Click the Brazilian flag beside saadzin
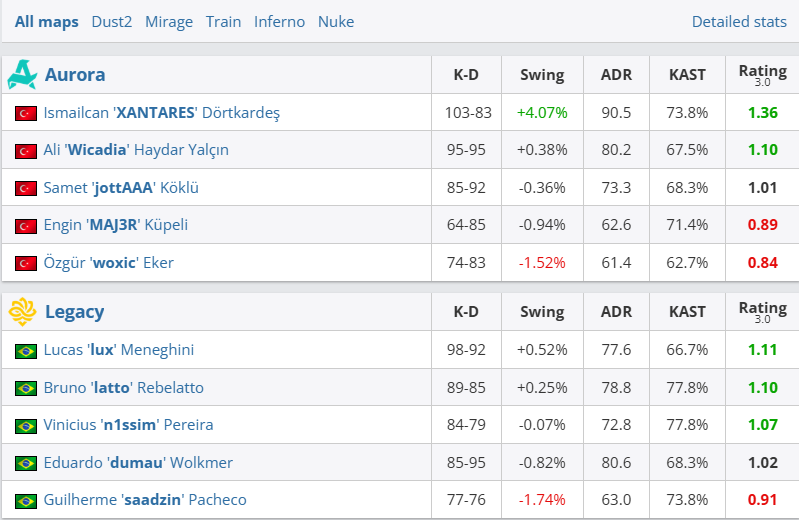The width and height of the screenshot is (799, 520). click(x=26, y=500)
